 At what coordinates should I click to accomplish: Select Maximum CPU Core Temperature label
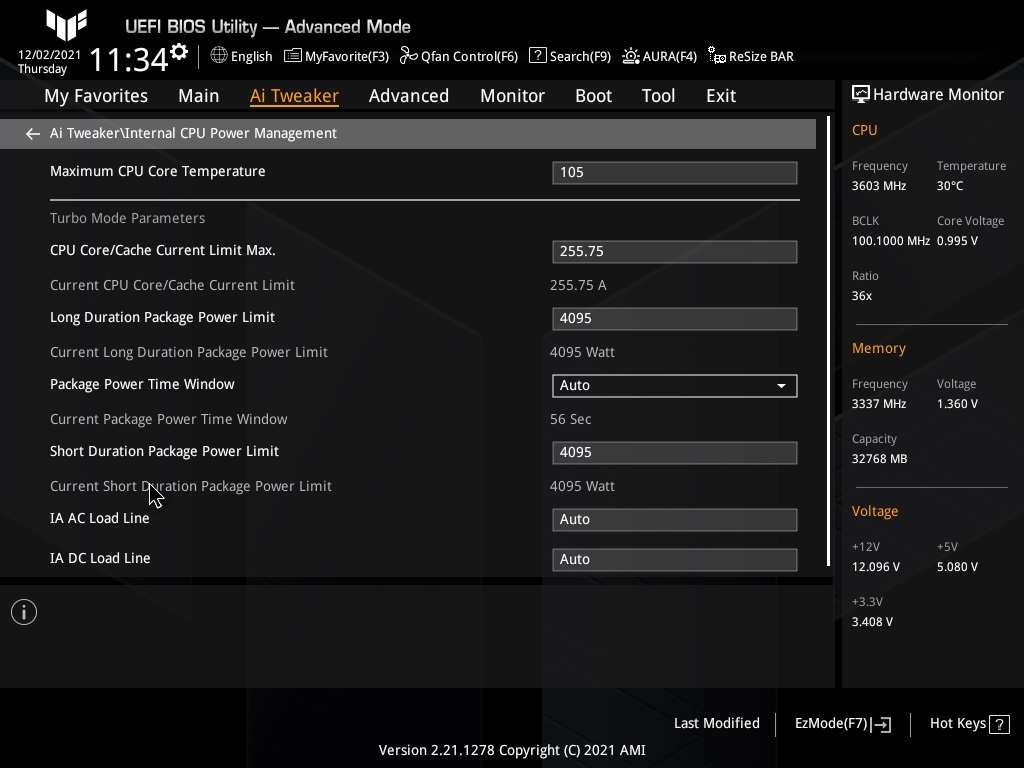tap(157, 171)
